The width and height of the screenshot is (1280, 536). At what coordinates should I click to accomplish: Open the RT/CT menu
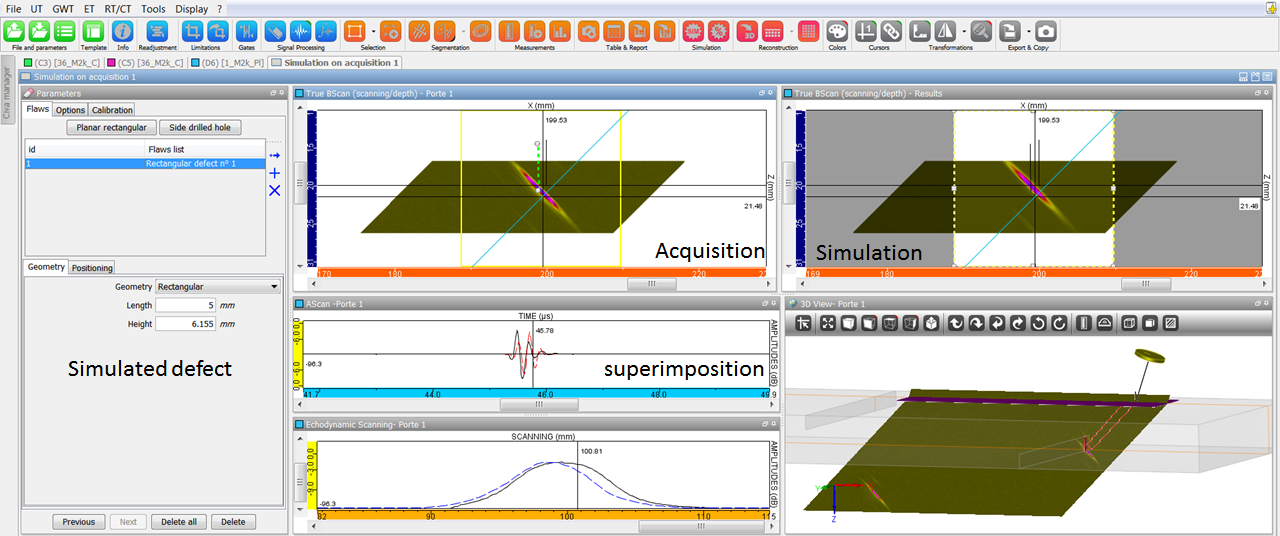[118, 8]
